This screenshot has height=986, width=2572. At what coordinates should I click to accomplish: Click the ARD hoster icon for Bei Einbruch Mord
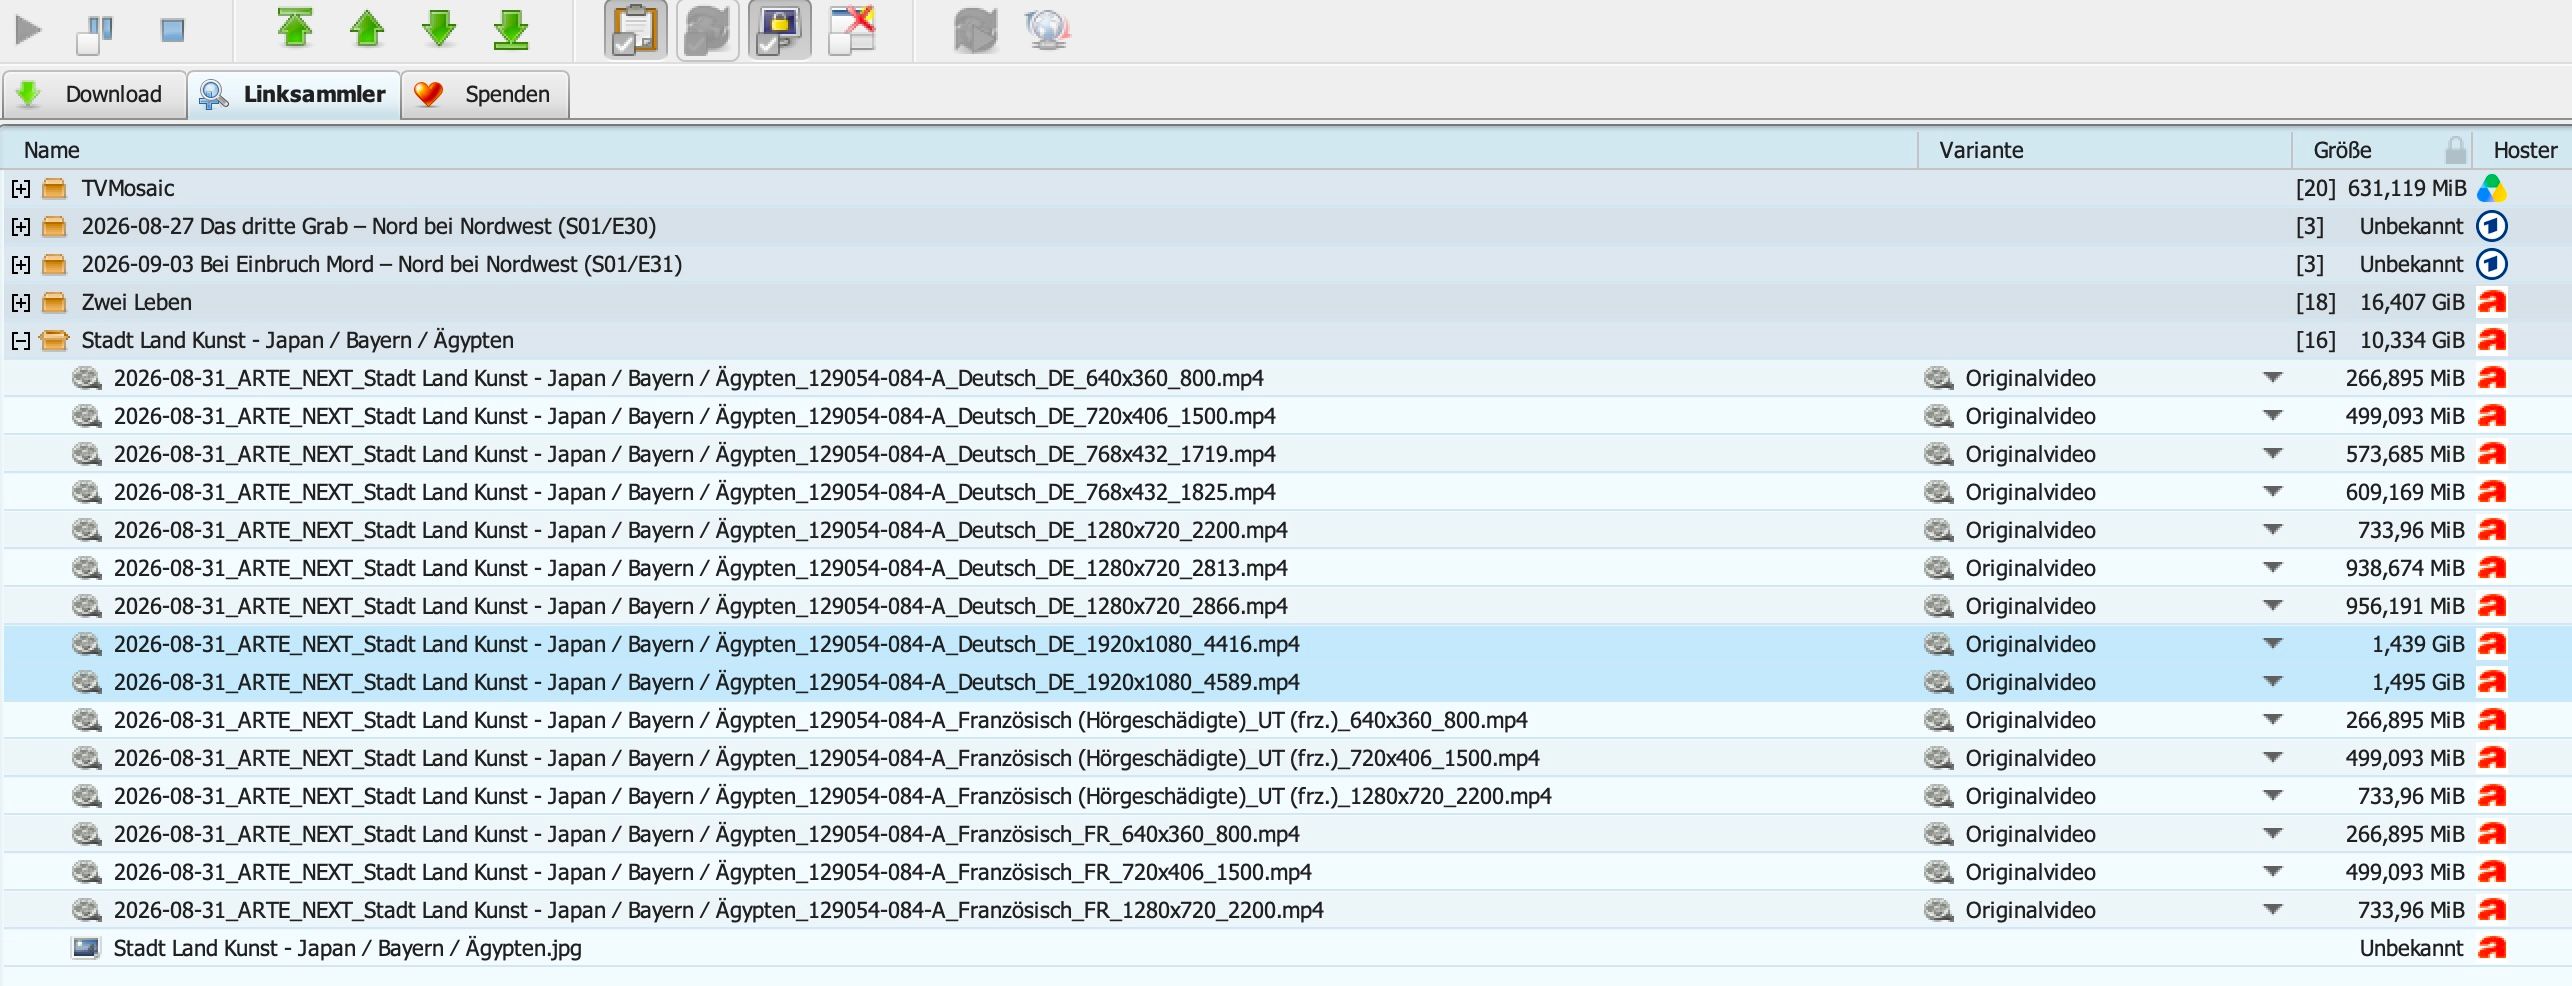click(x=2492, y=264)
